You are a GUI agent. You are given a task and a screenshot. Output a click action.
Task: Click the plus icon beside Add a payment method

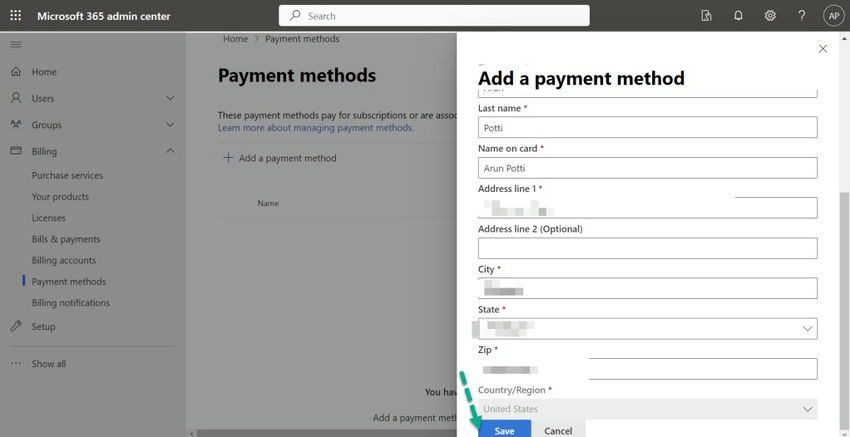click(x=229, y=158)
